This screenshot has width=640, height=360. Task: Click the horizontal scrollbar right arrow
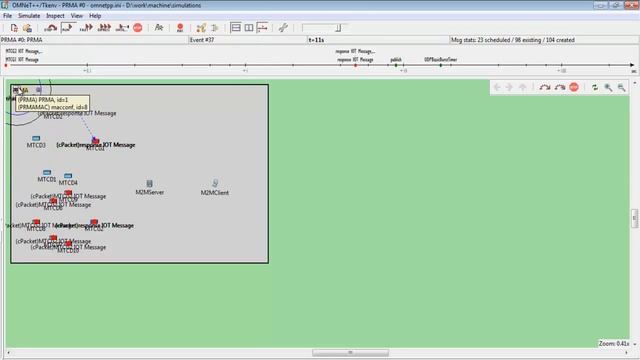point(627,353)
